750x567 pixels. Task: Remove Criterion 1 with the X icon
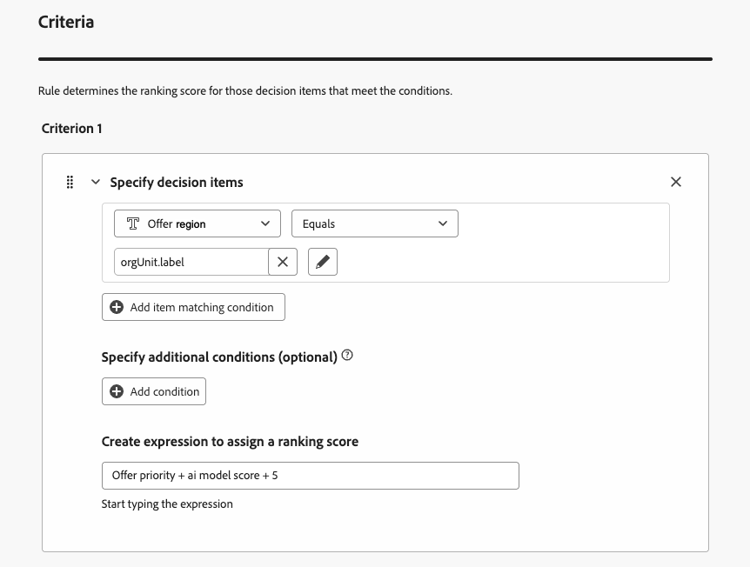[676, 182]
